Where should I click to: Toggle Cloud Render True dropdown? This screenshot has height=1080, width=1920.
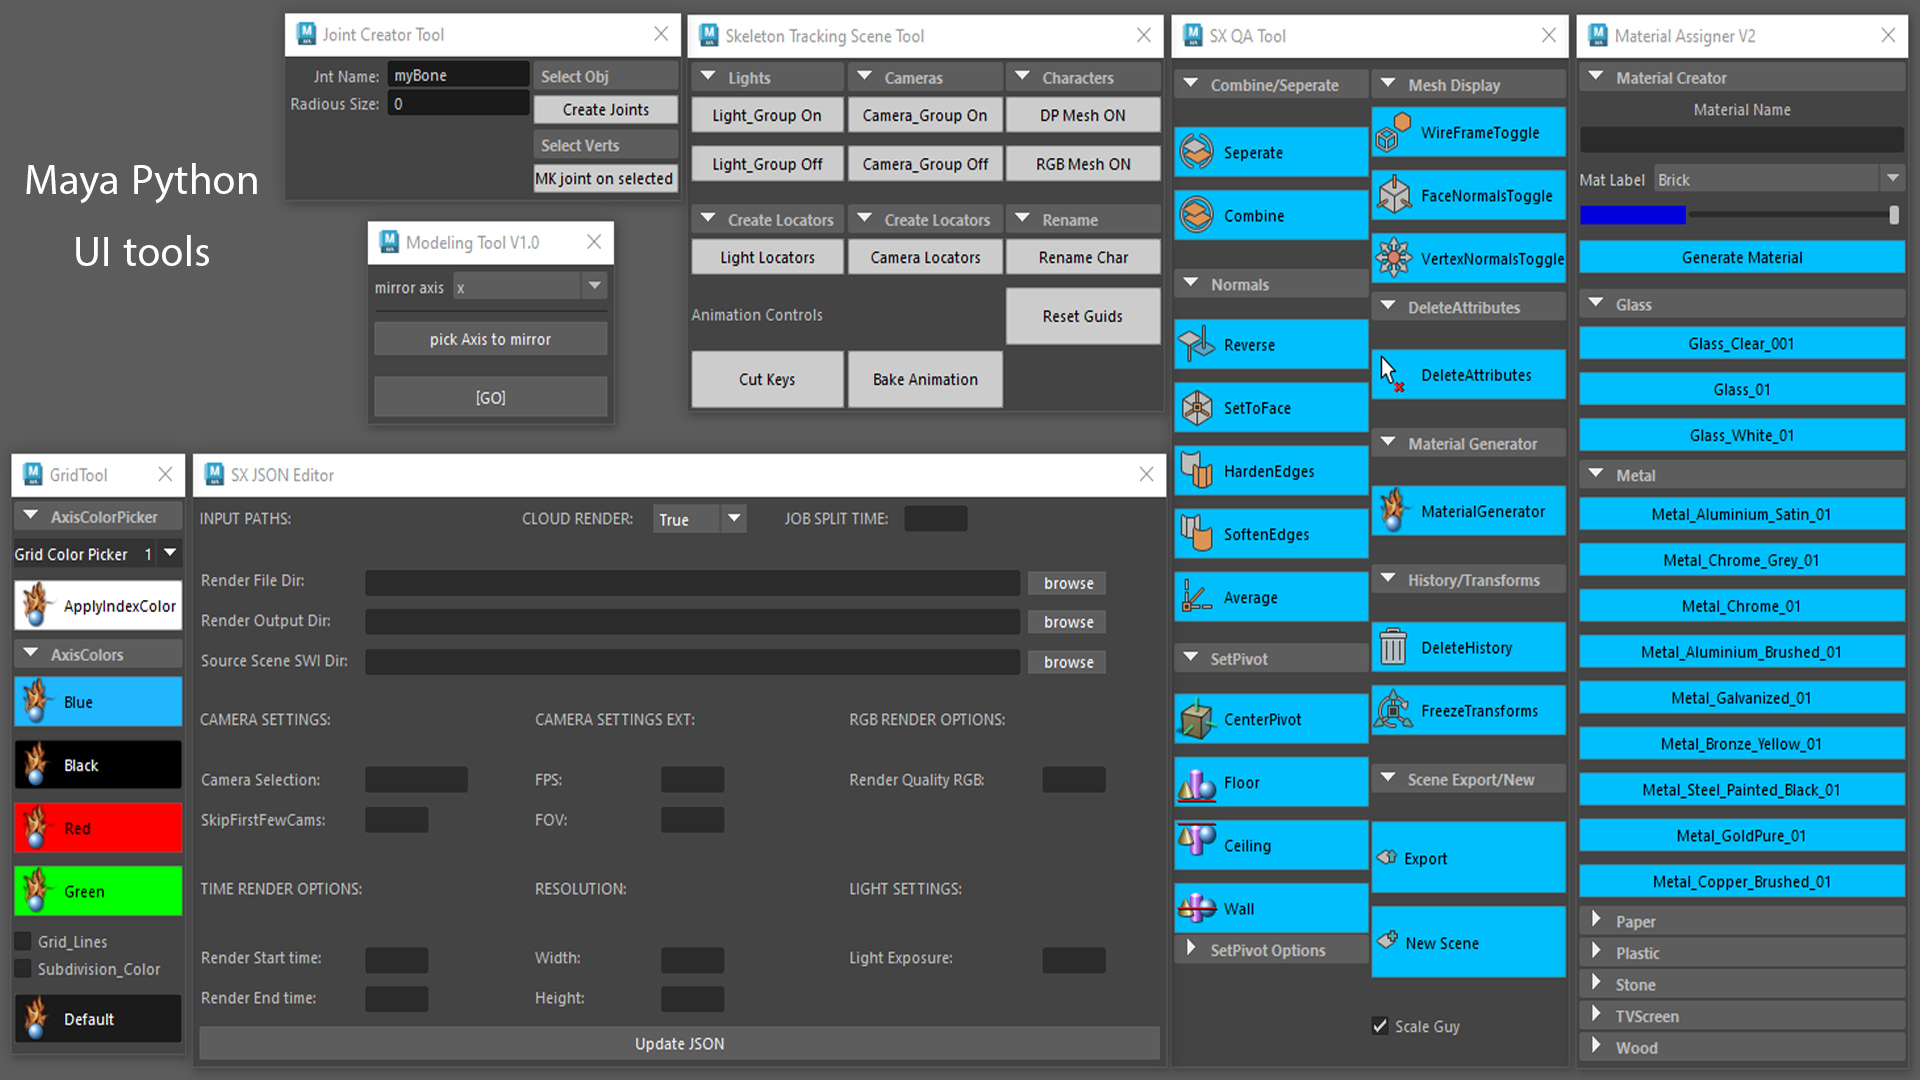click(698, 518)
